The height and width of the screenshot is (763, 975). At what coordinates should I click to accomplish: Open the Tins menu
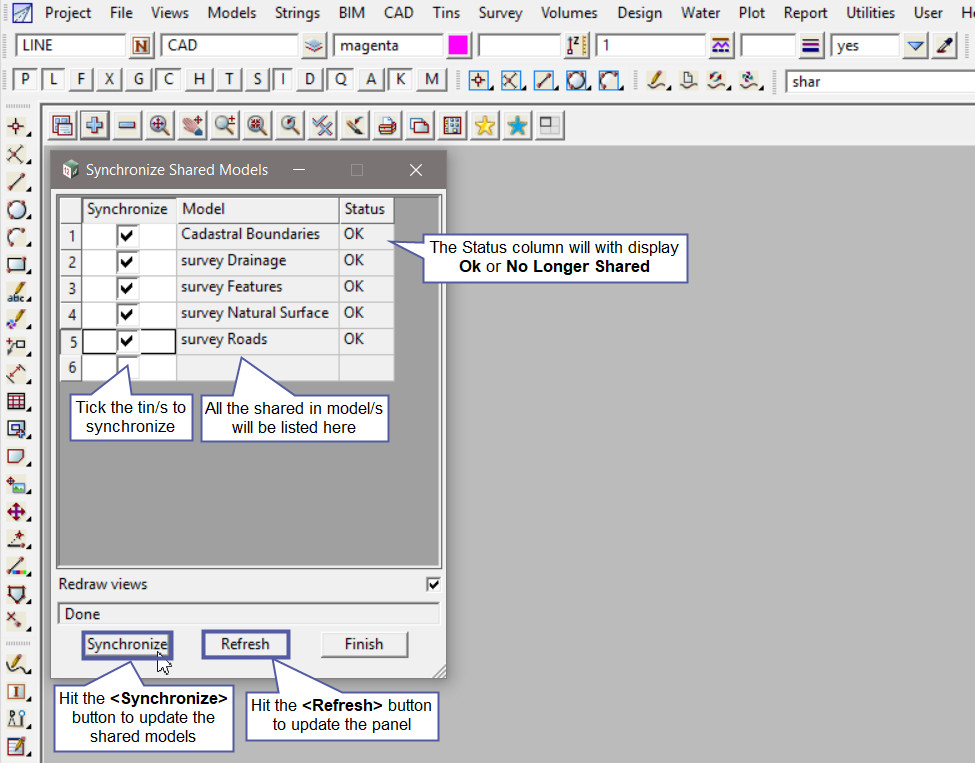click(446, 13)
